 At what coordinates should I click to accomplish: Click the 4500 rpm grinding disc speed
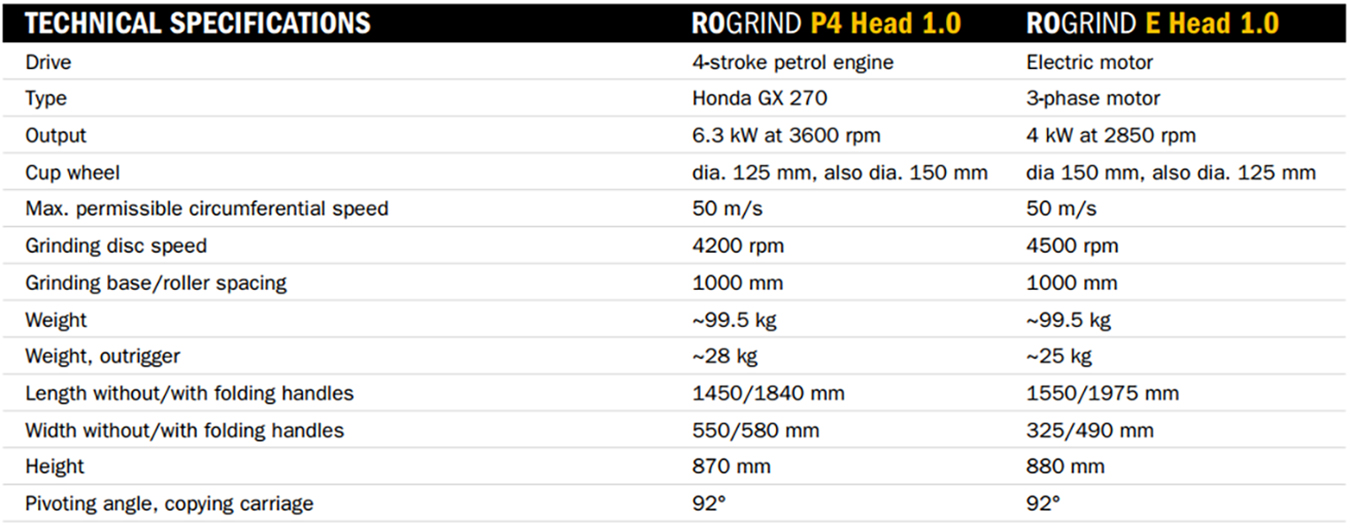point(1072,246)
